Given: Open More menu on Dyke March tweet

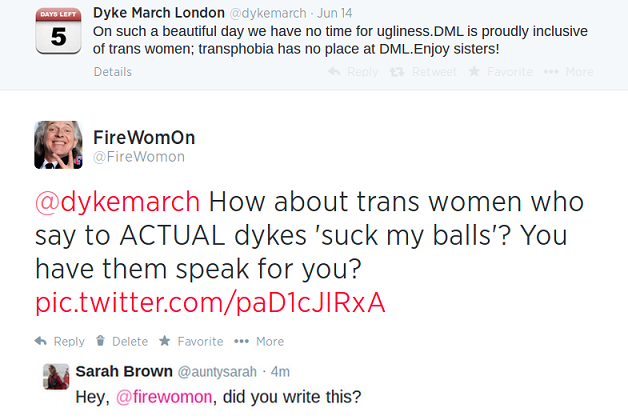Looking at the screenshot, I should click(572, 72).
